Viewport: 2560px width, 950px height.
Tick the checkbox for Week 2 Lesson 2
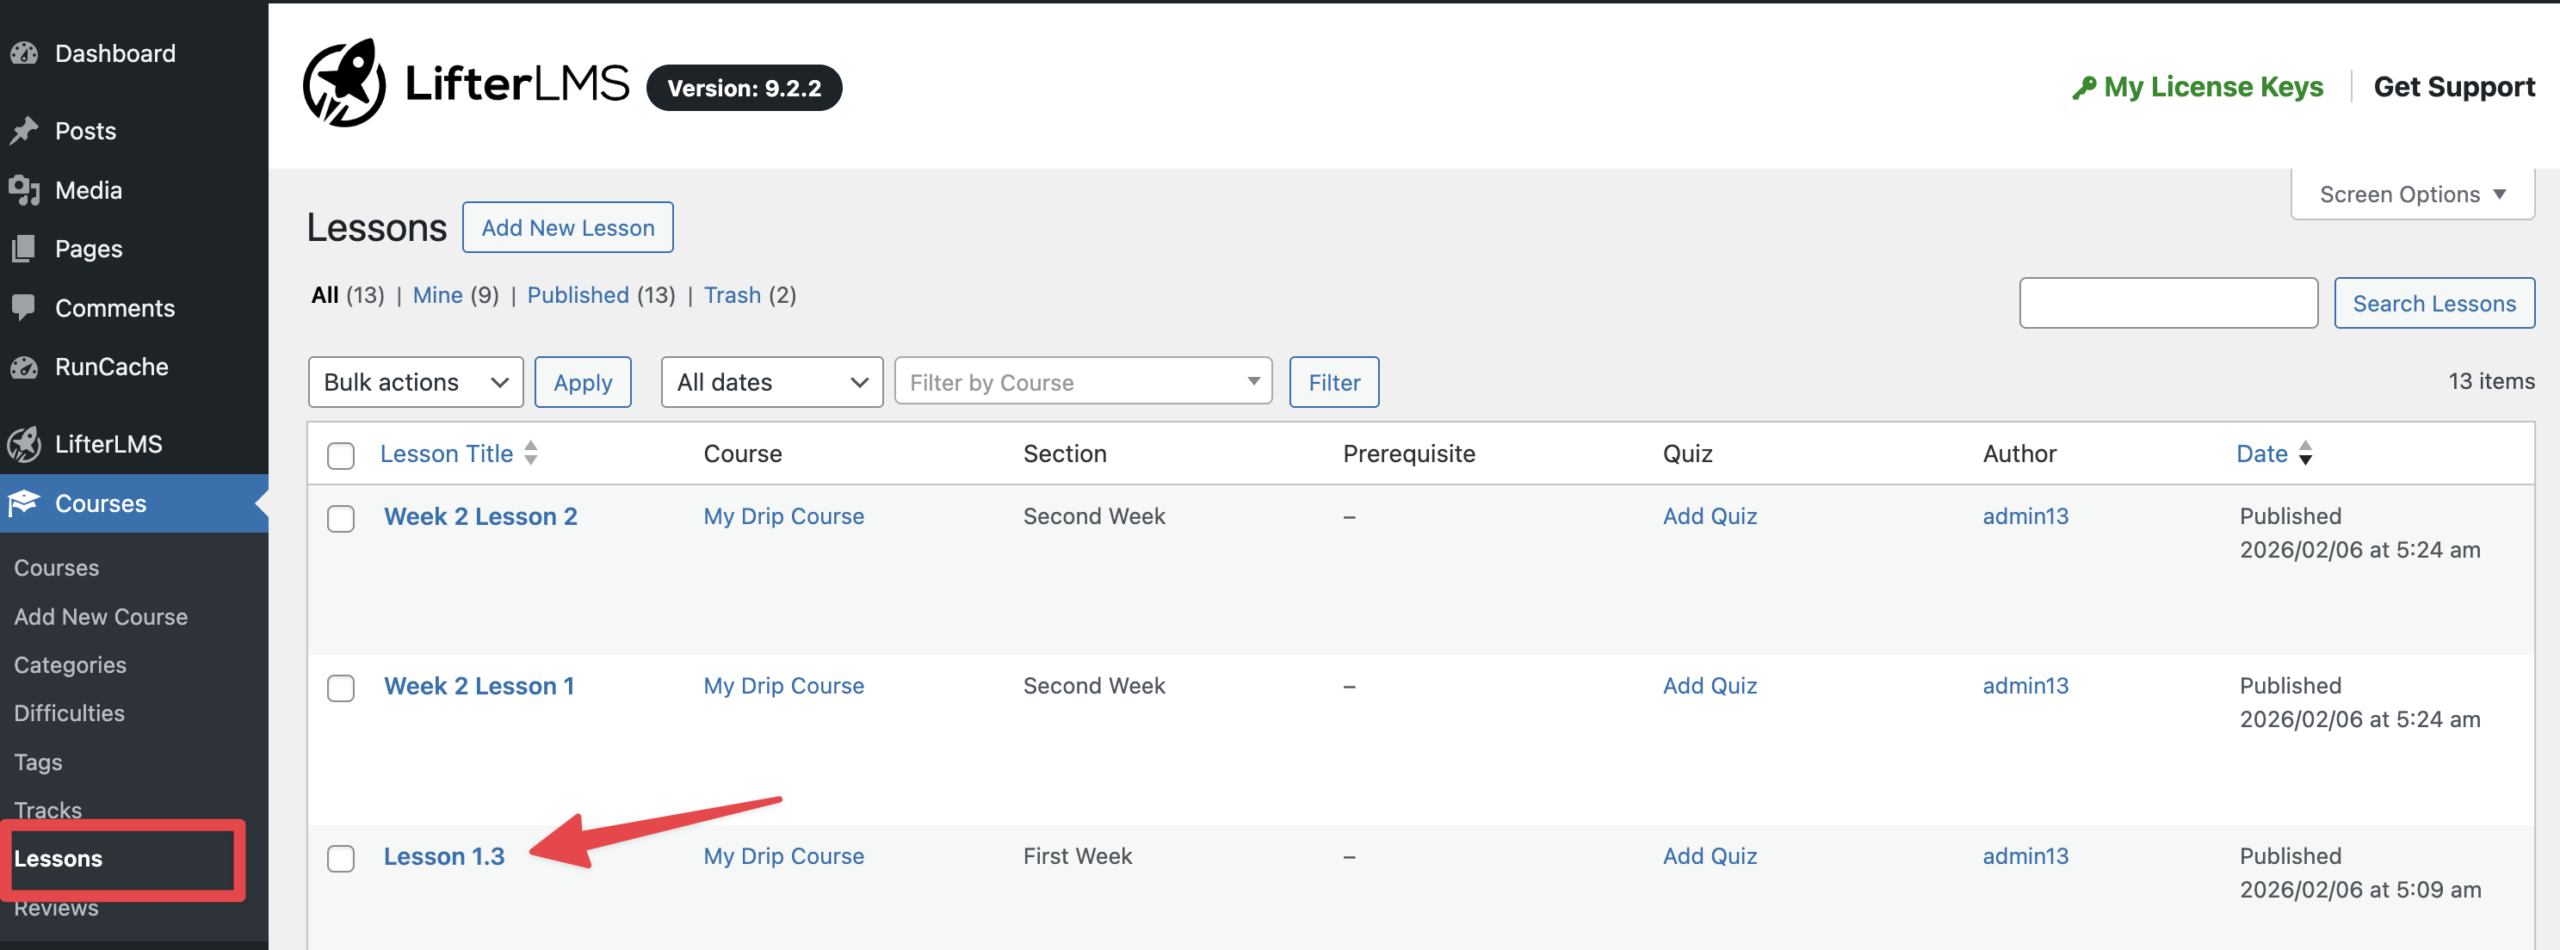pyautogui.click(x=341, y=518)
